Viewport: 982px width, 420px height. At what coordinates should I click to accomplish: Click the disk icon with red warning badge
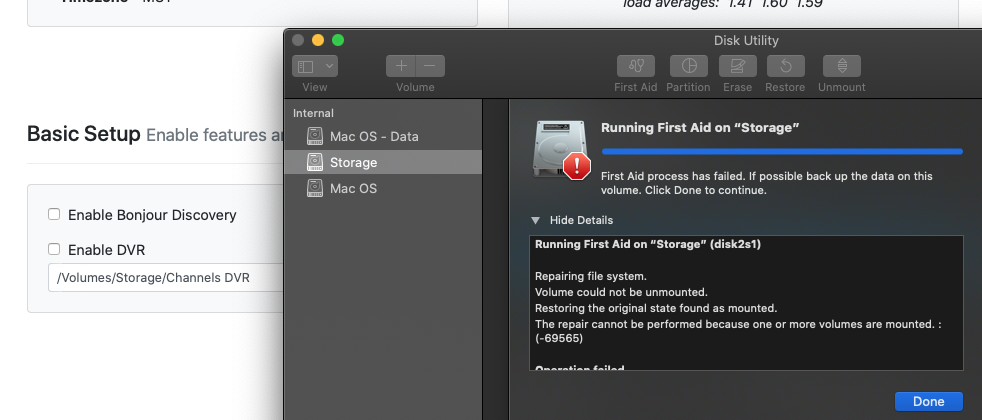tap(562, 150)
